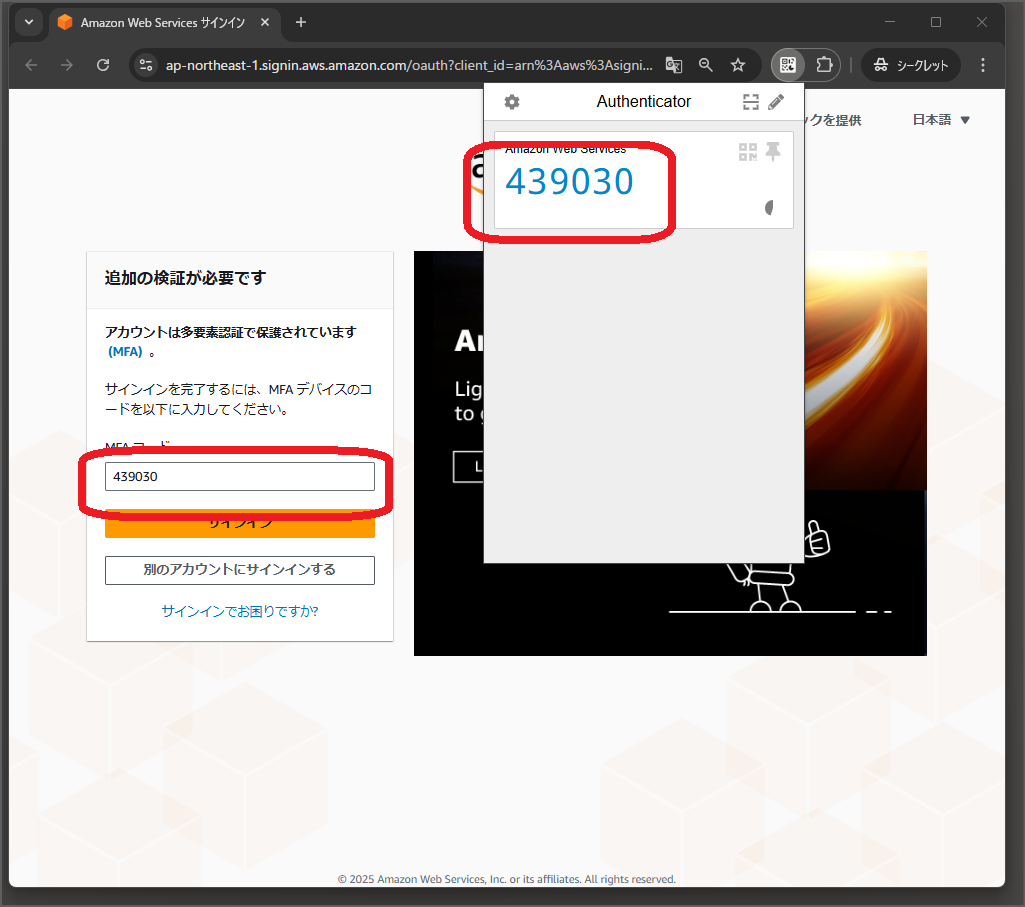
Task: Open the extensions puzzle menu
Action: [x=824, y=65]
